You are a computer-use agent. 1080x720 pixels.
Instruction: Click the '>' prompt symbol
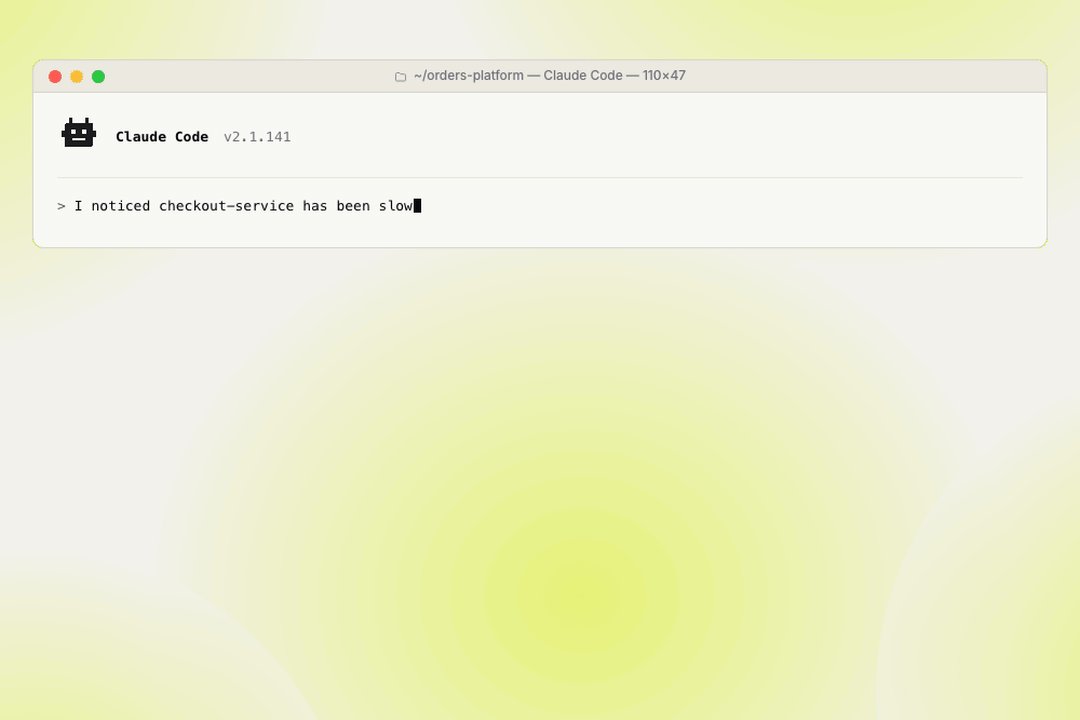tap(61, 206)
